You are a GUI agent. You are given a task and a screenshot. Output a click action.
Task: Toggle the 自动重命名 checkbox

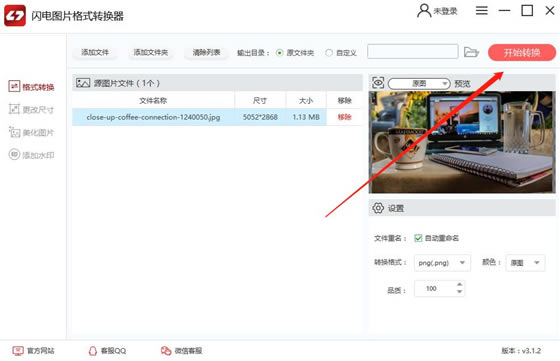418,238
